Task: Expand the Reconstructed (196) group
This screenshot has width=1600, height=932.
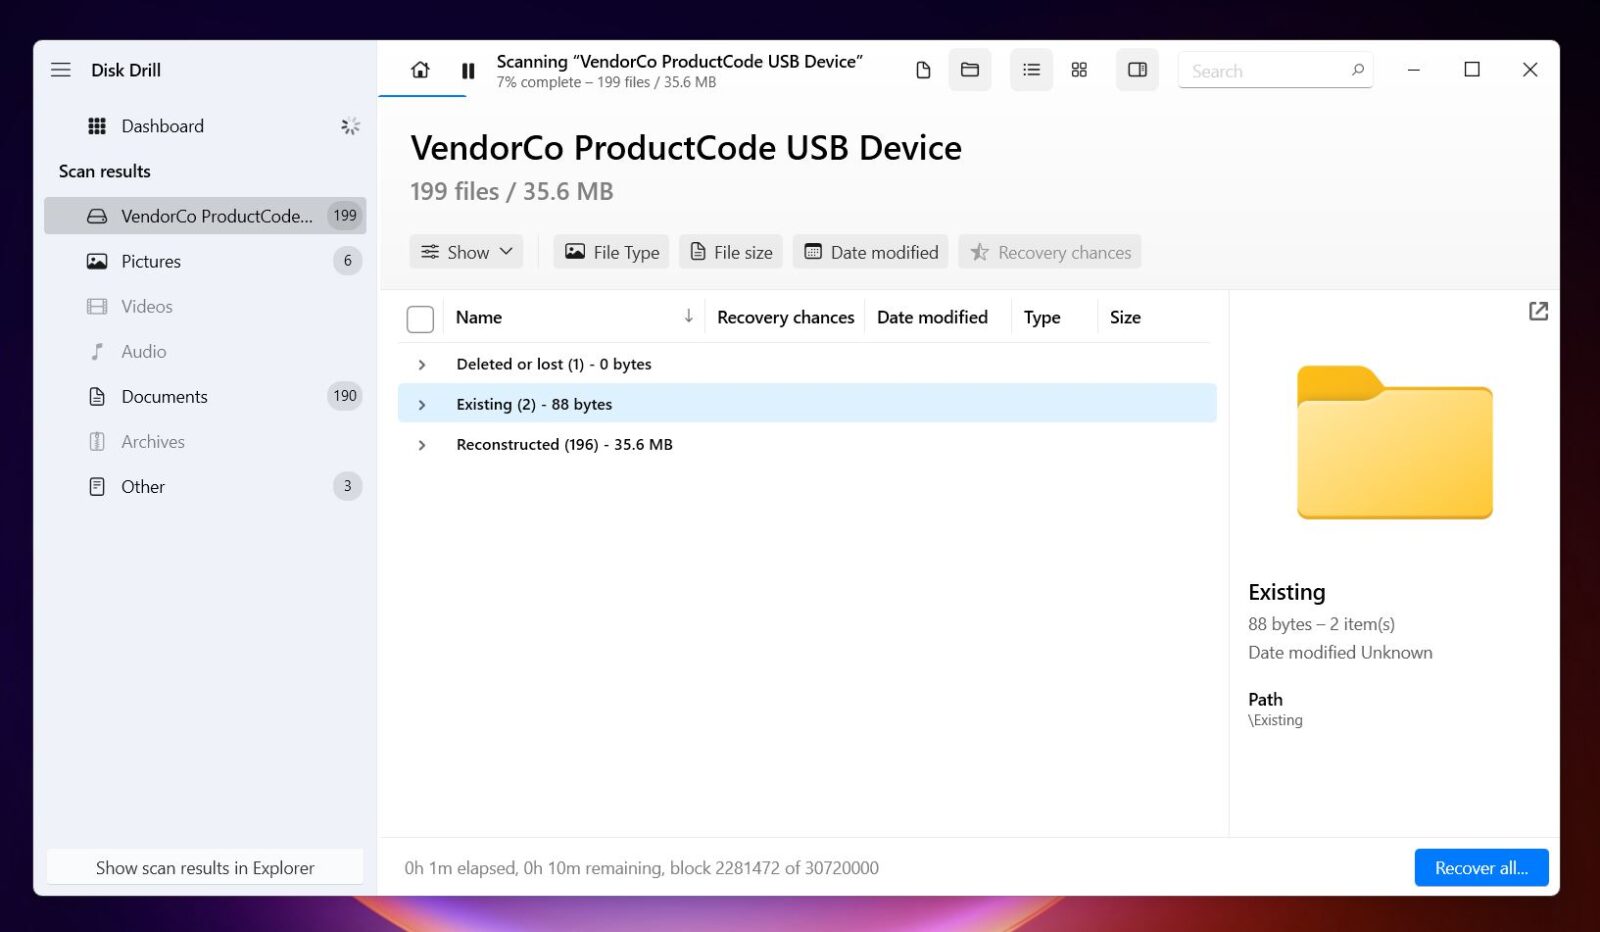Action: tap(422, 445)
